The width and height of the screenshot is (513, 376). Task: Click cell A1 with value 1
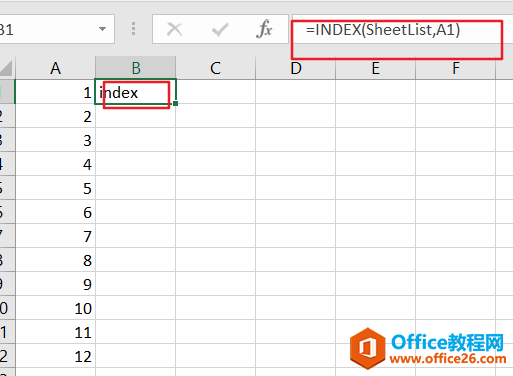coord(55,92)
